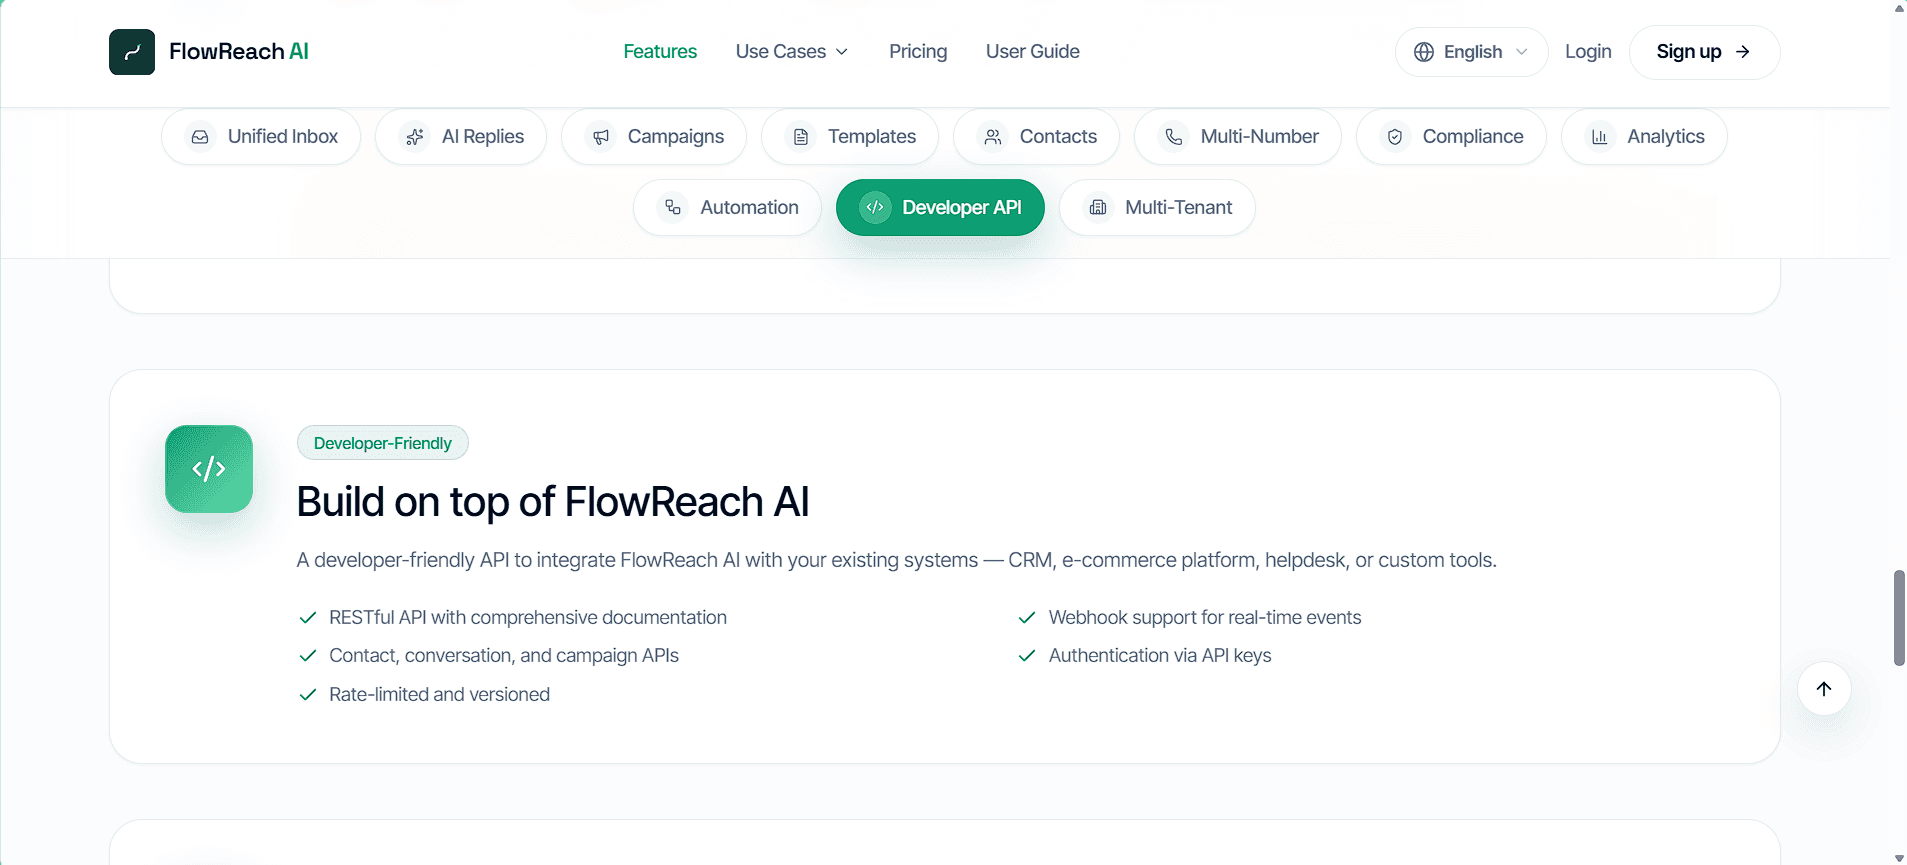
Task: Click checkmark beside Contact, conversation, campaign APIs
Action: pos(308,656)
